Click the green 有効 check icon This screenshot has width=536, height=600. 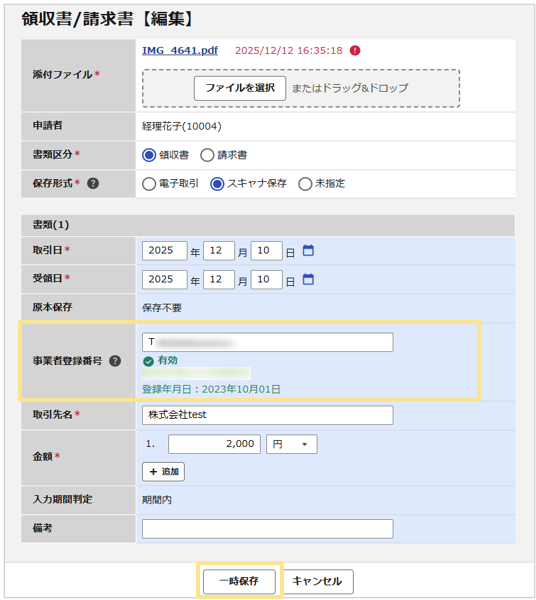[x=148, y=361]
